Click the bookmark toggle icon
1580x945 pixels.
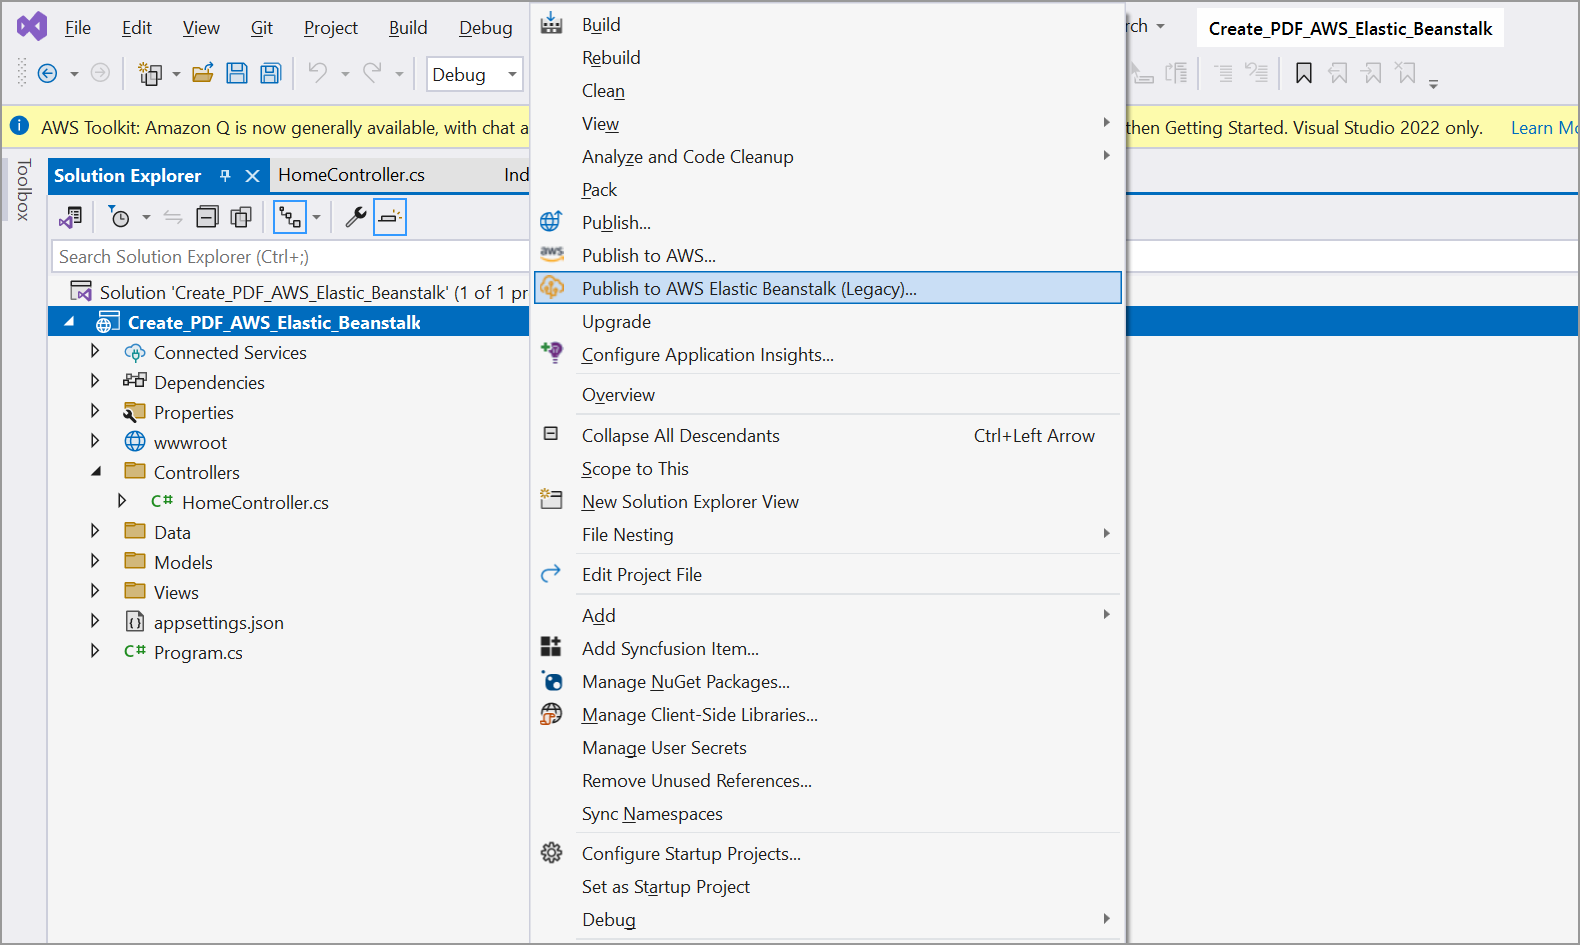point(1304,73)
